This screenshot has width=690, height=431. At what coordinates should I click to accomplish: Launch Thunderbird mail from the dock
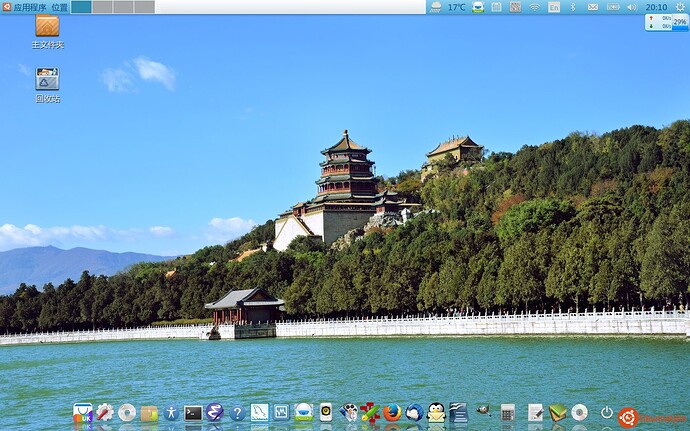(414, 413)
